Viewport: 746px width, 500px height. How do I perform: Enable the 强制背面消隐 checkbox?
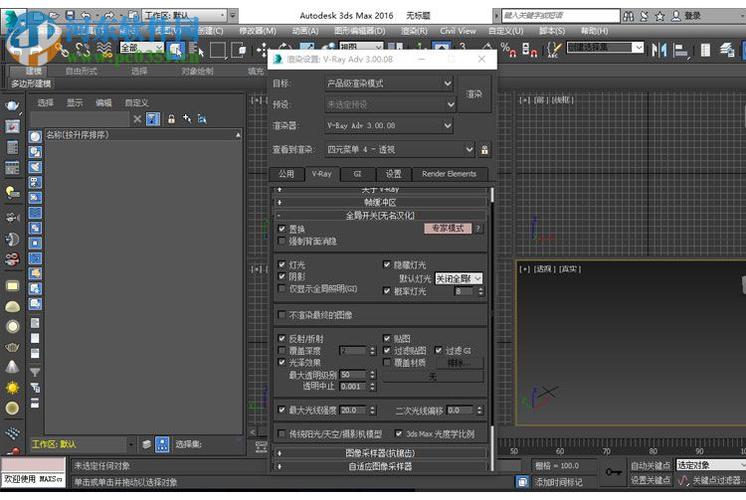(282, 241)
